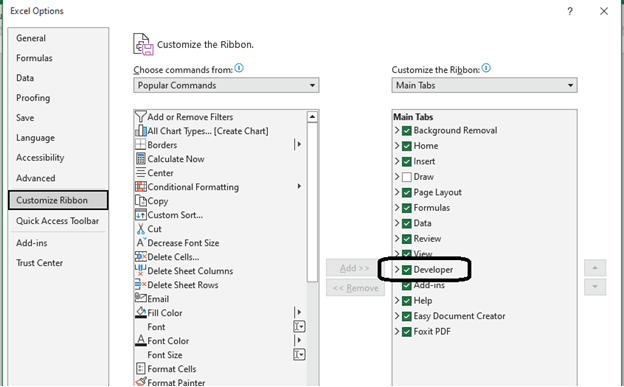Click info icon beside Choose commands from
This screenshot has width=624, height=387.
(x=239, y=68)
